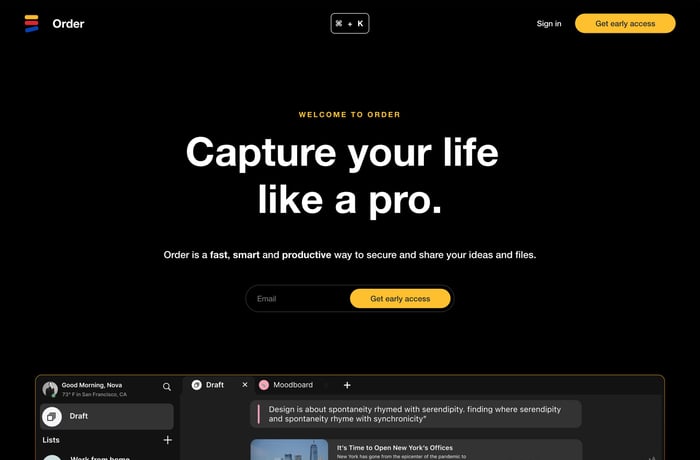The width and height of the screenshot is (700, 460).
Task: Click the Draft circle icon in sidebar
Action: coord(52,417)
